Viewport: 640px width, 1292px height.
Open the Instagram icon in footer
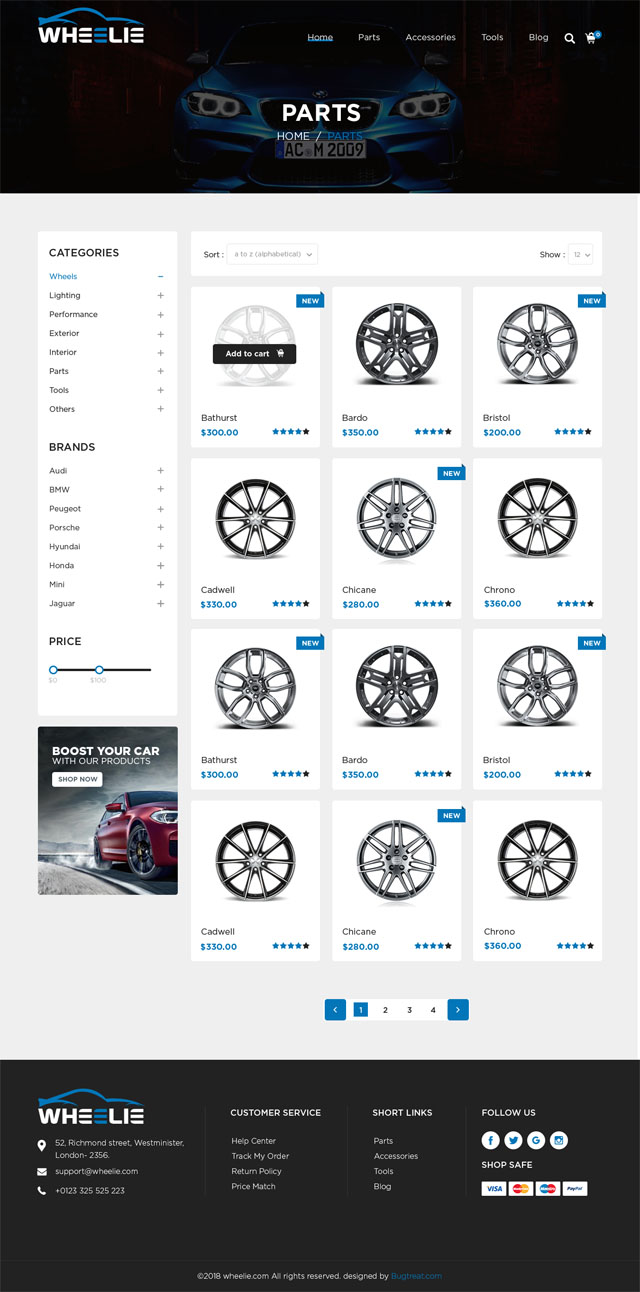(559, 1140)
